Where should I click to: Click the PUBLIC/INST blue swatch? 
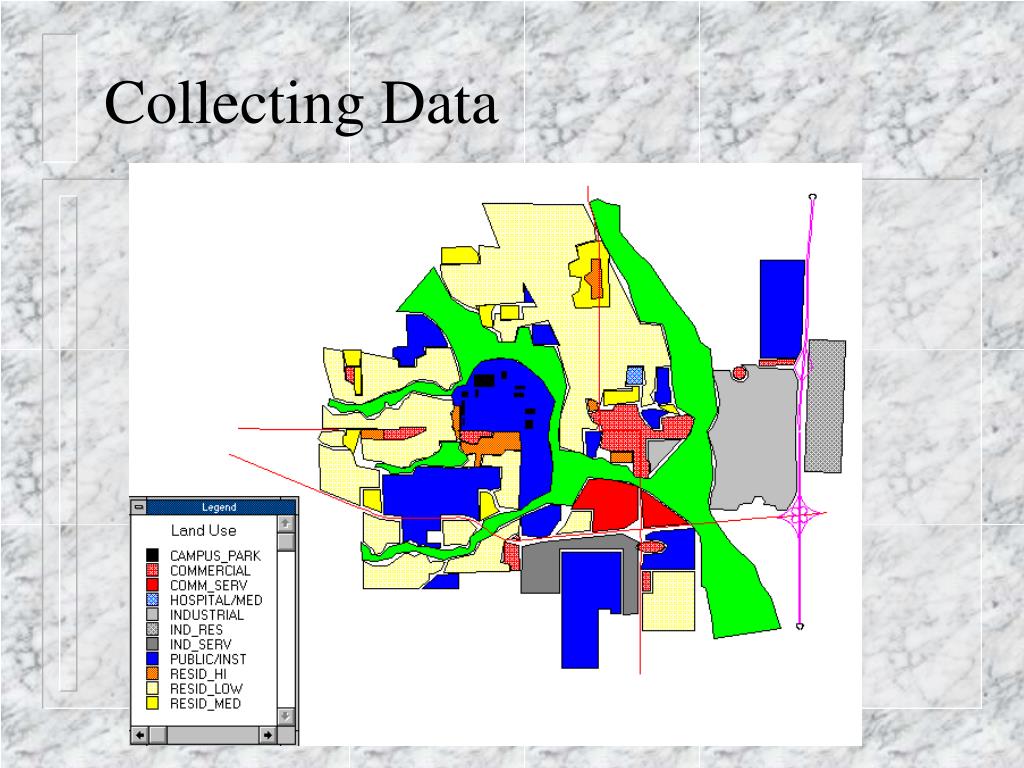[x=152, y=659]
